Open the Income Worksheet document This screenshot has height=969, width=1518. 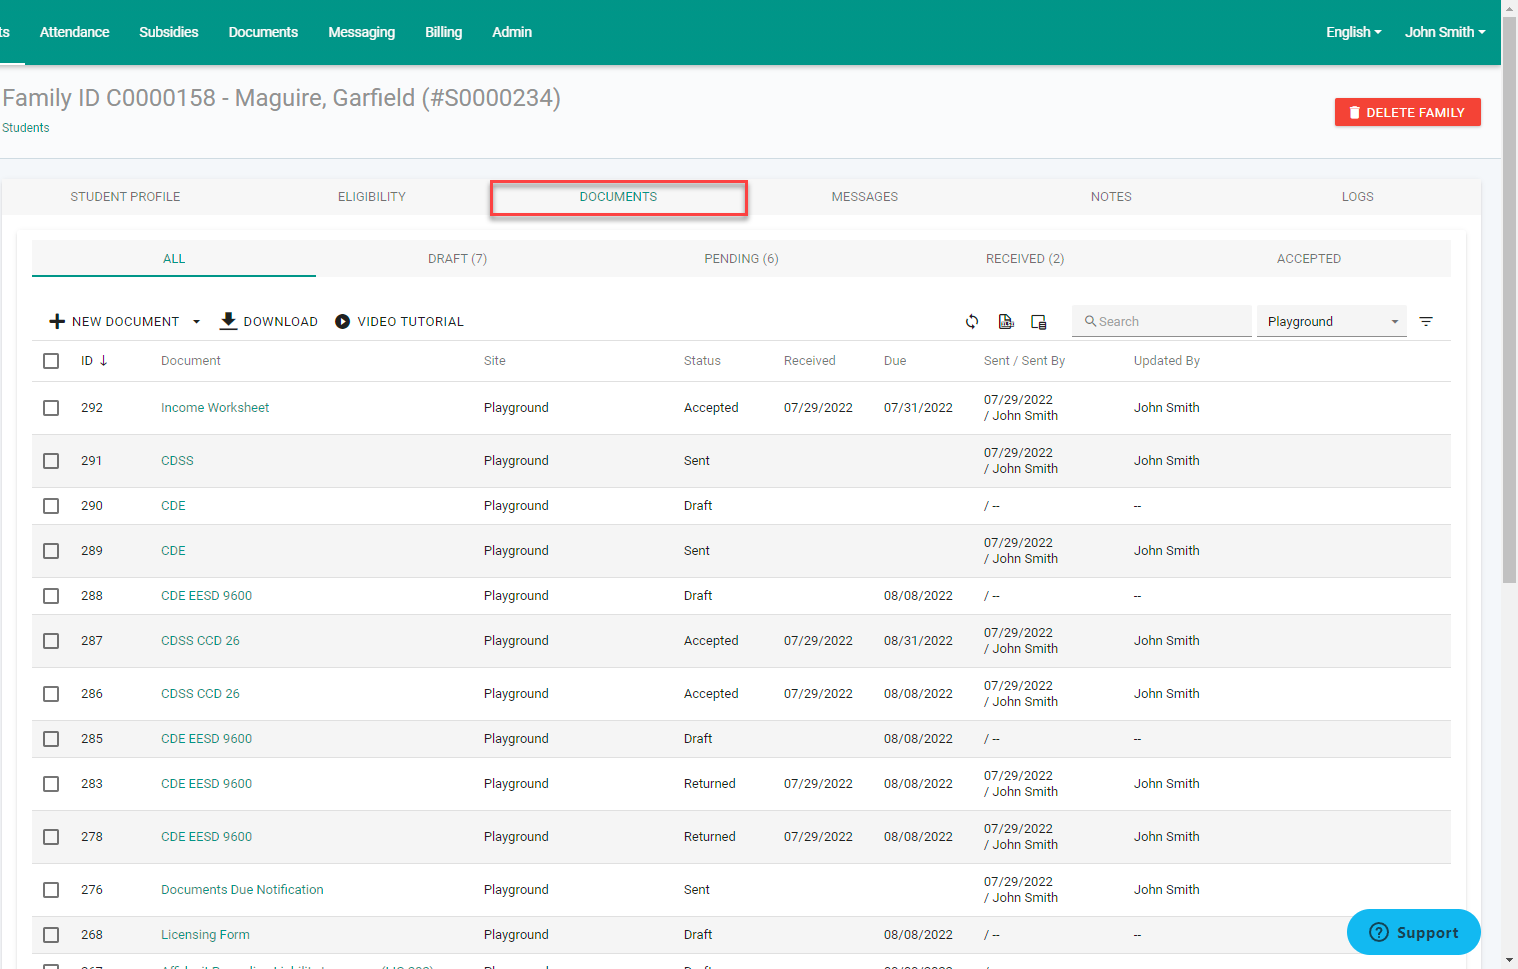pyautogui.click(x=215, y=408)
